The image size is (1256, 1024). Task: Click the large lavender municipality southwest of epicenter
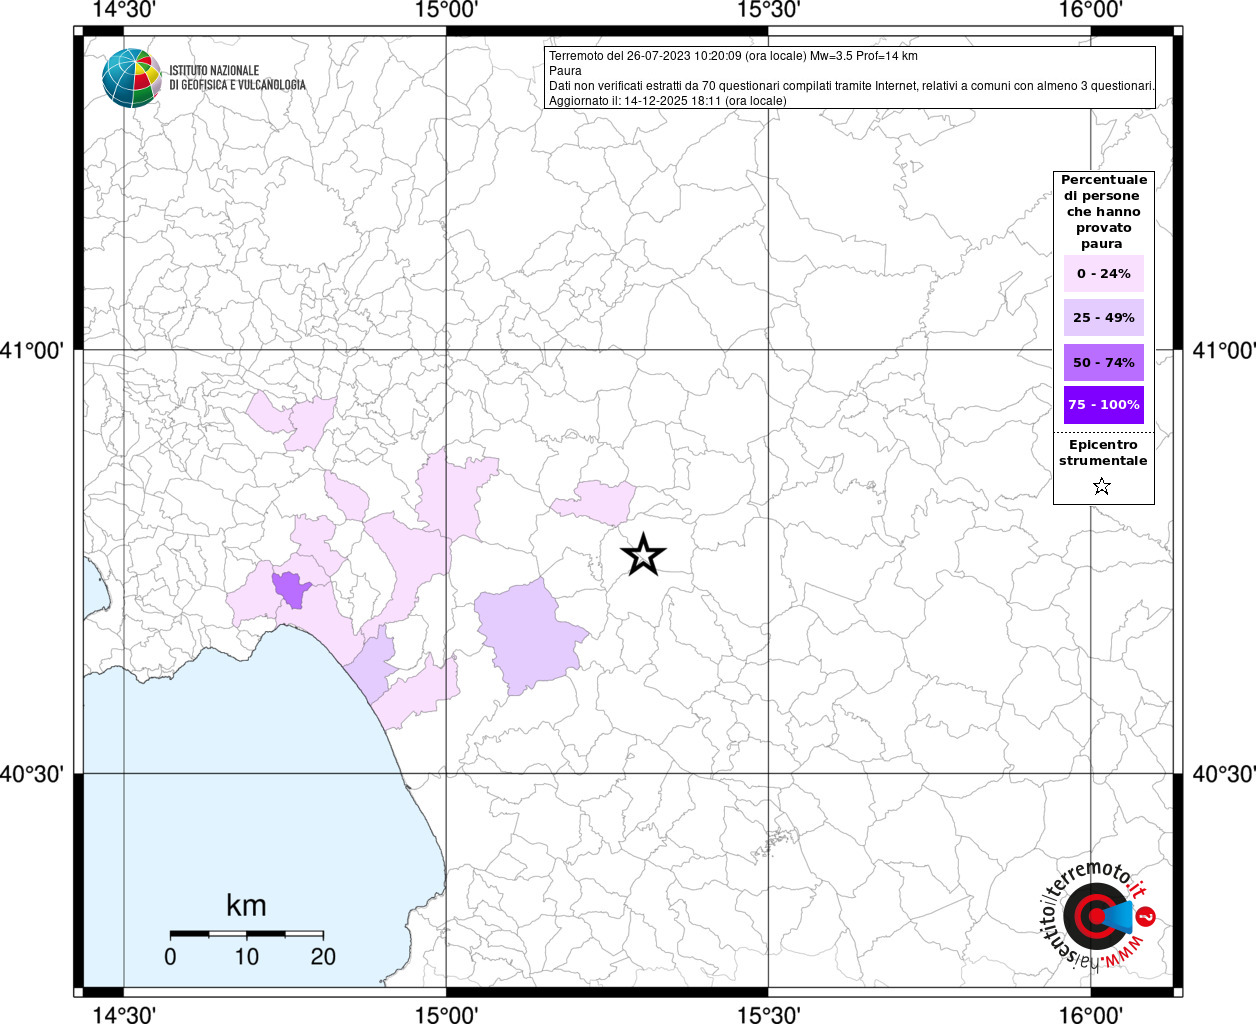[528, 635]
